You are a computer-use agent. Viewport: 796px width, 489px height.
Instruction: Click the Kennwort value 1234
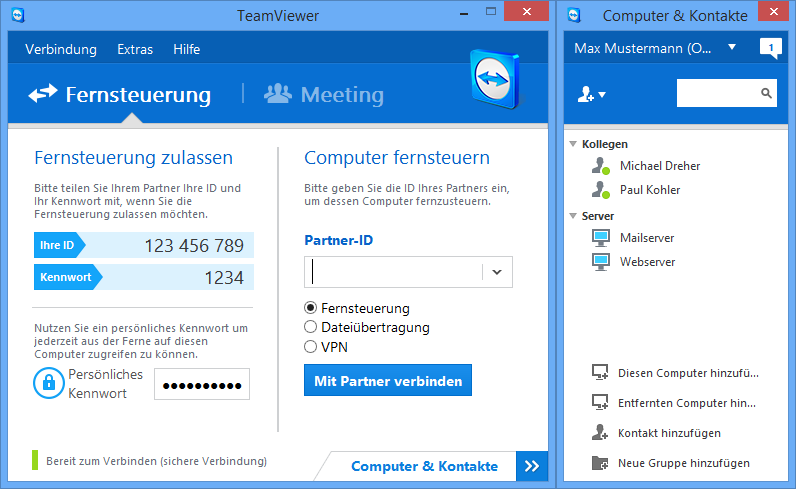[224, 277]
